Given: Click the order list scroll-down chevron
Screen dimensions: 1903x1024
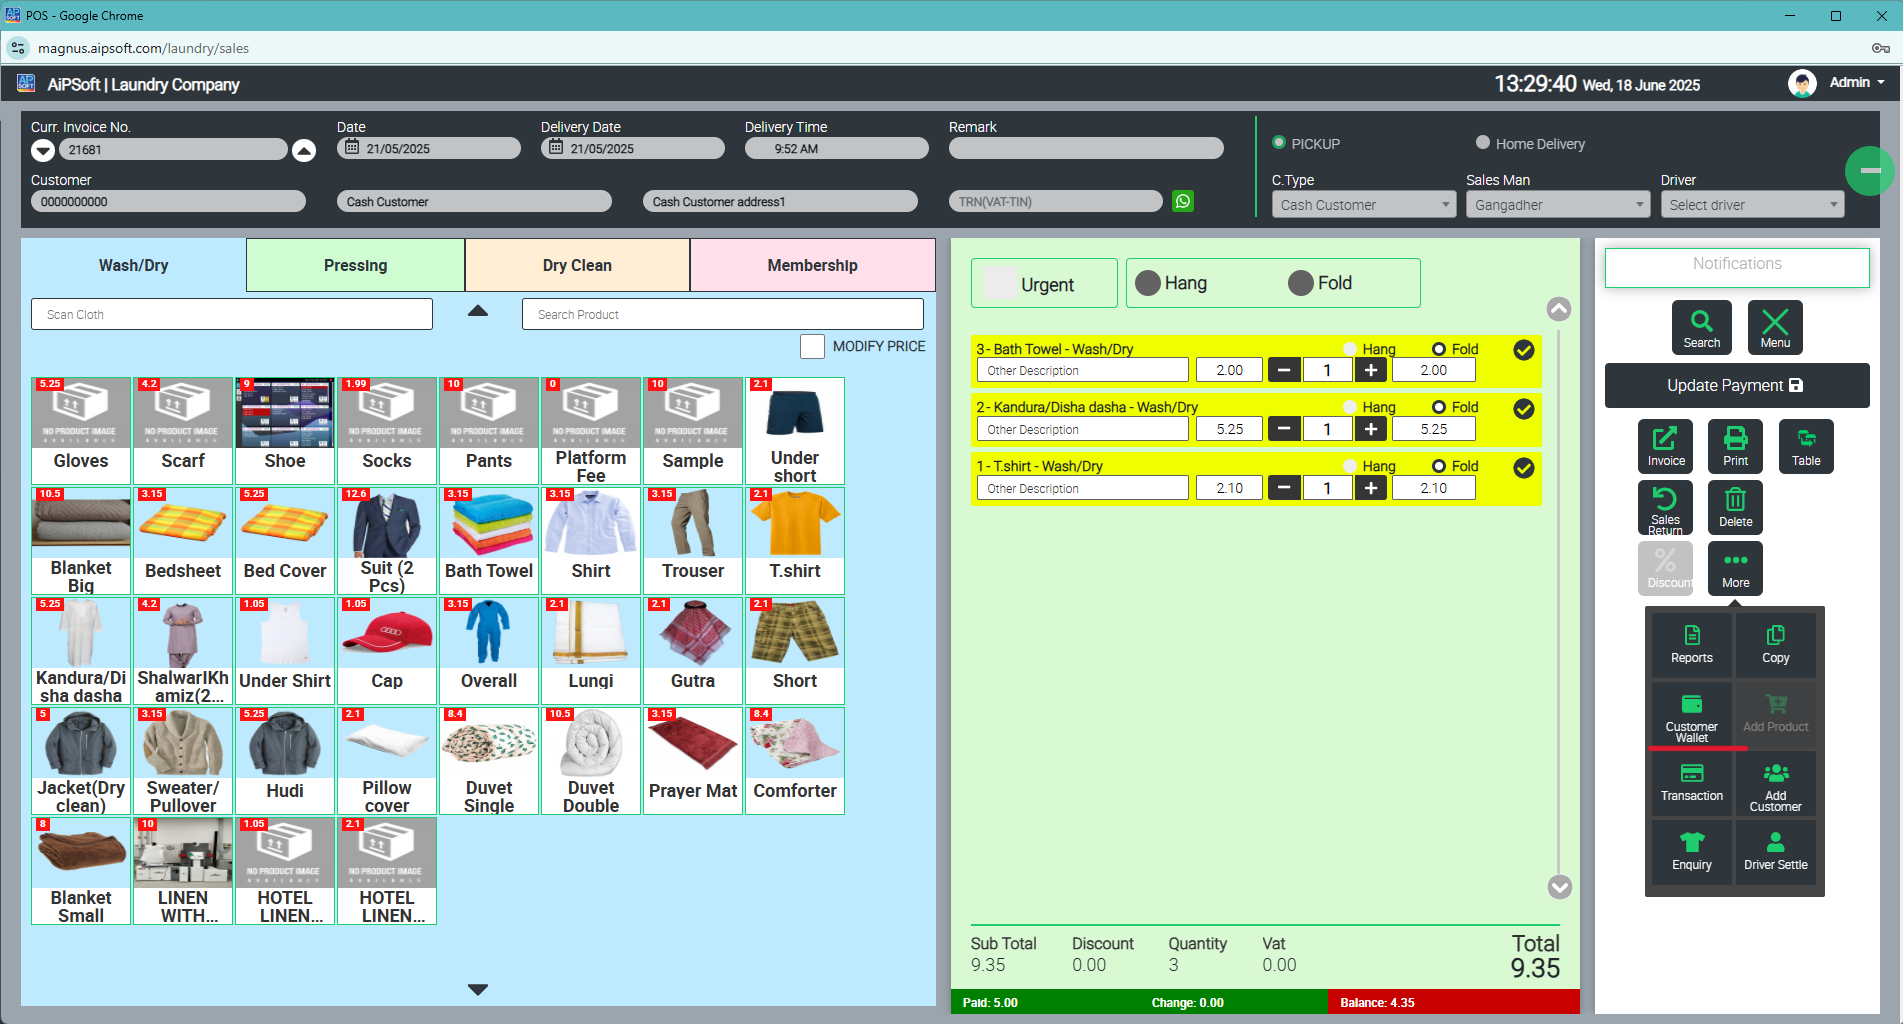Looking at the screenshot, I should [x=1559, y=887].
